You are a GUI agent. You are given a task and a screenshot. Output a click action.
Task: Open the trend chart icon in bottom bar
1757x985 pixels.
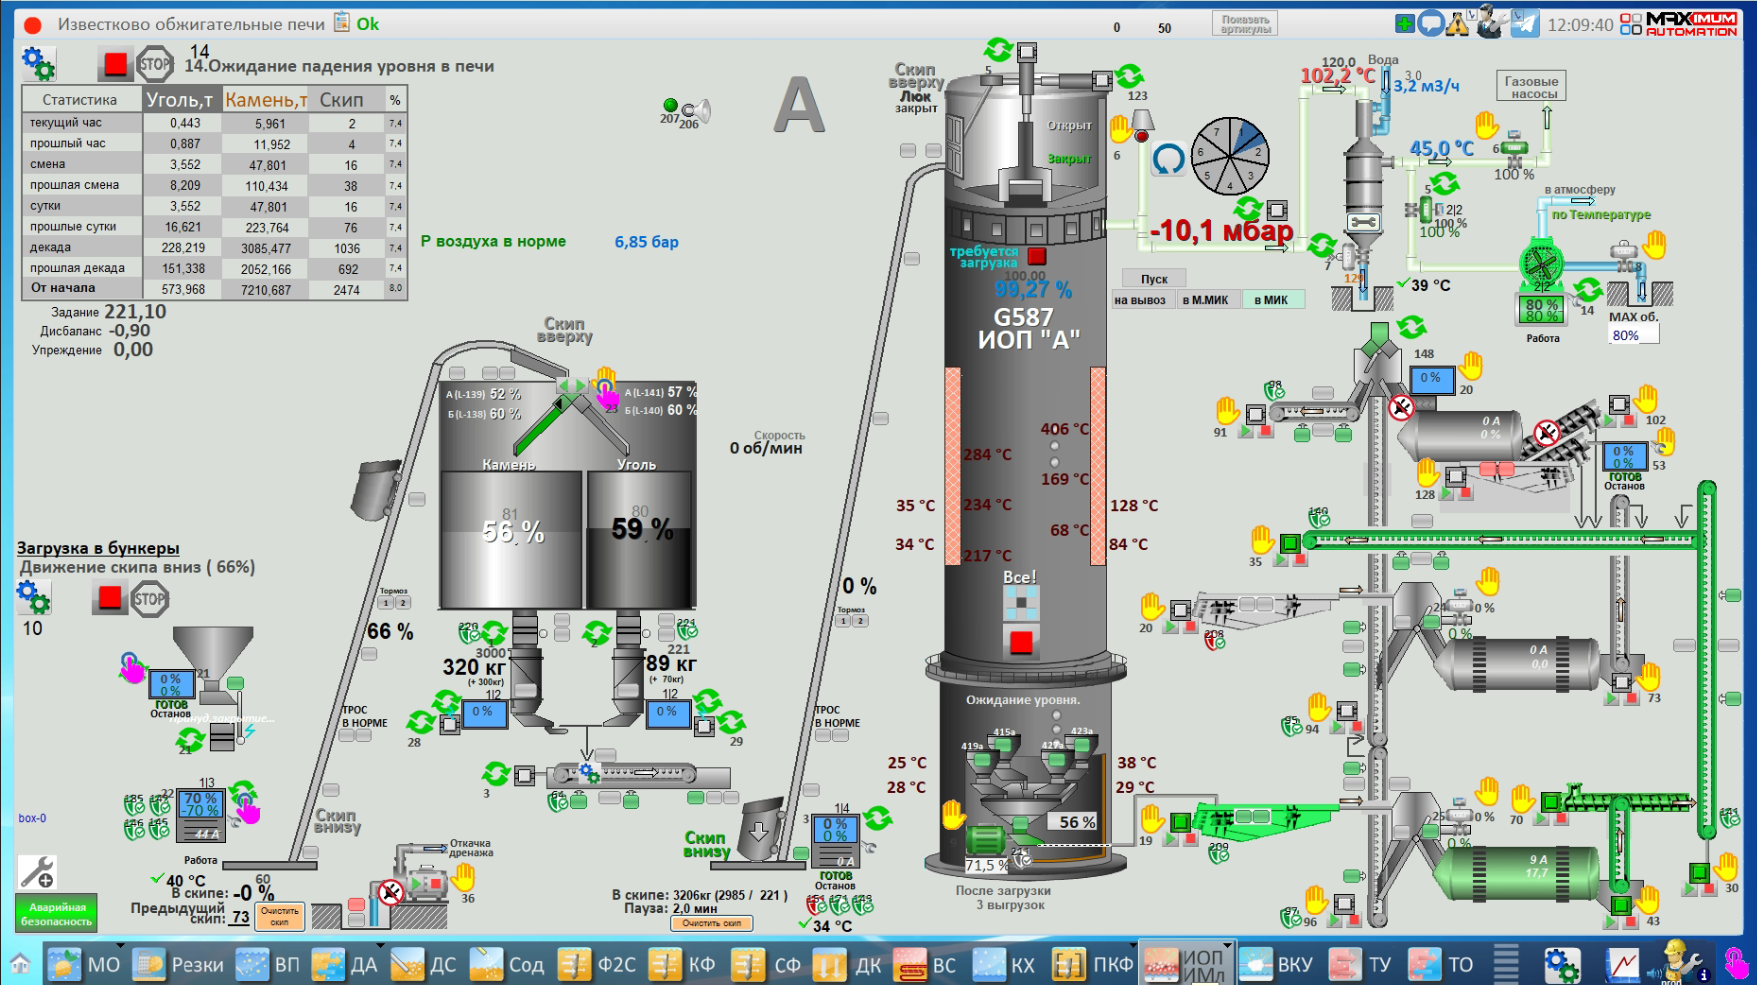[1622, 964]
